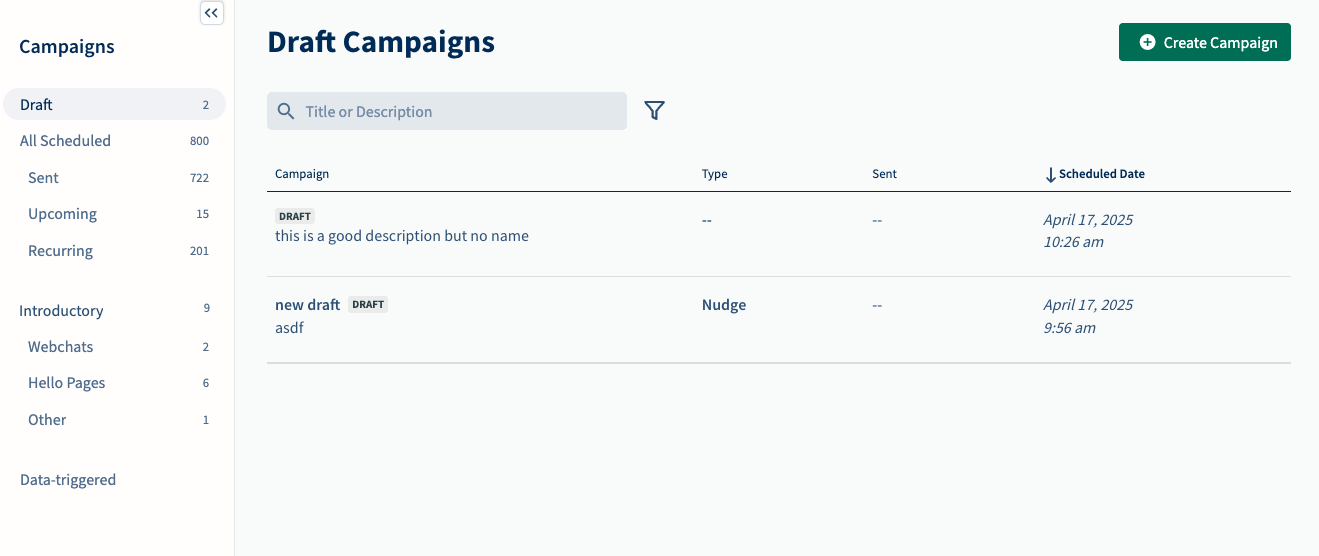The height and width of the screenshot is (556, 1319).
Task: Open All Scheduled campaigns
Action: click(x=115, y=141)
